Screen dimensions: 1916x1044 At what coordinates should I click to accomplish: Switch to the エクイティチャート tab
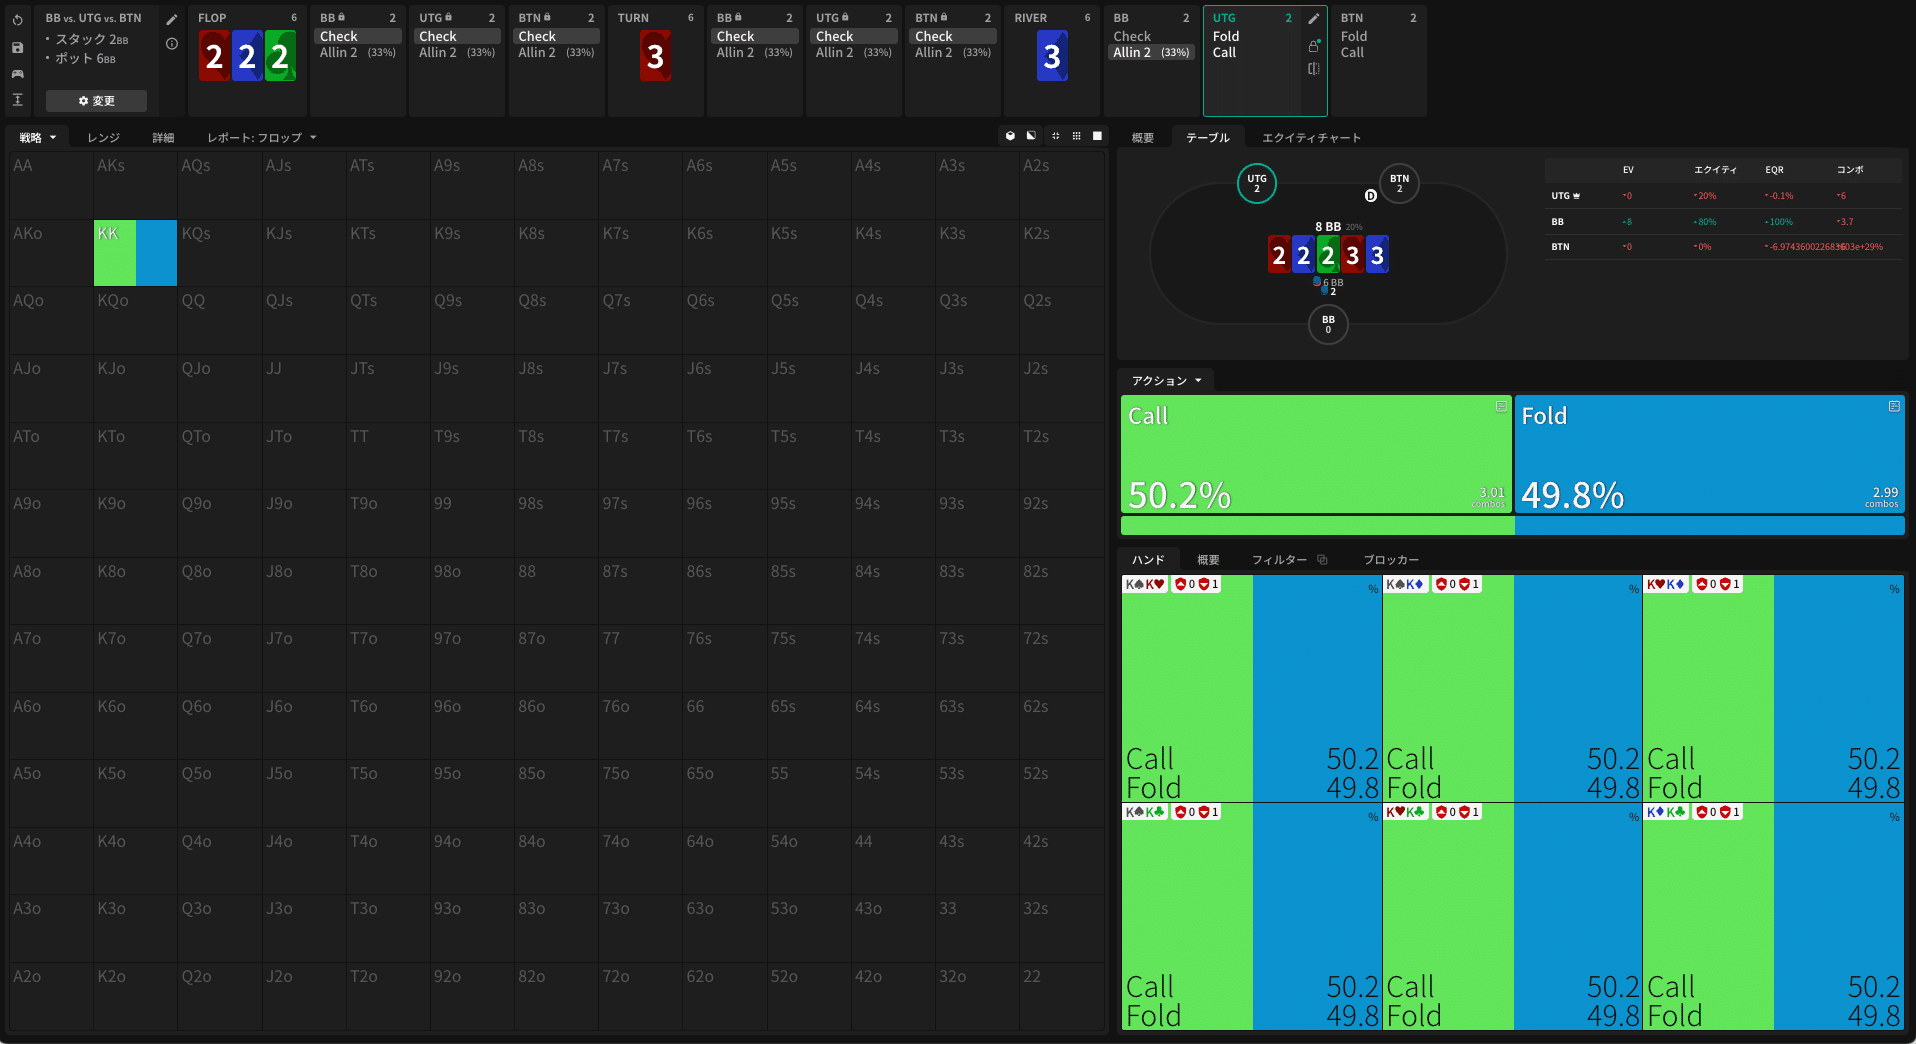1310,138
